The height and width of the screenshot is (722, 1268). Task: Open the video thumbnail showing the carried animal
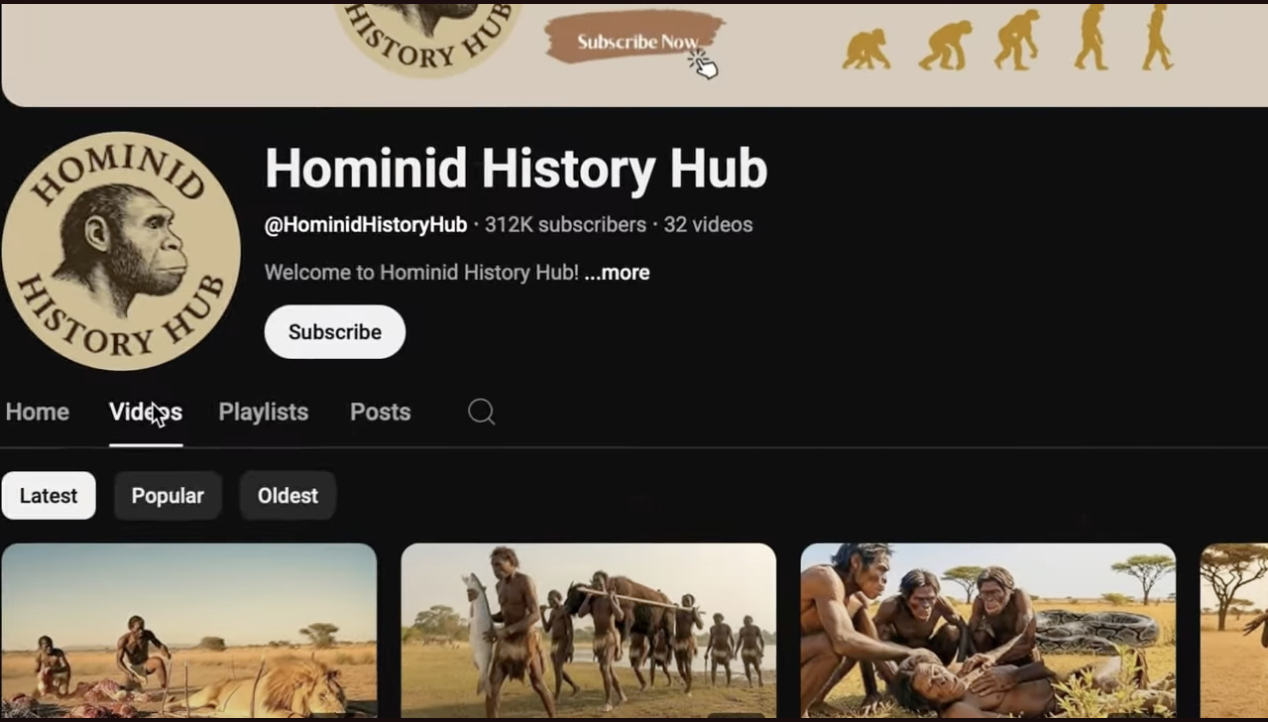[x=588, y=631]
